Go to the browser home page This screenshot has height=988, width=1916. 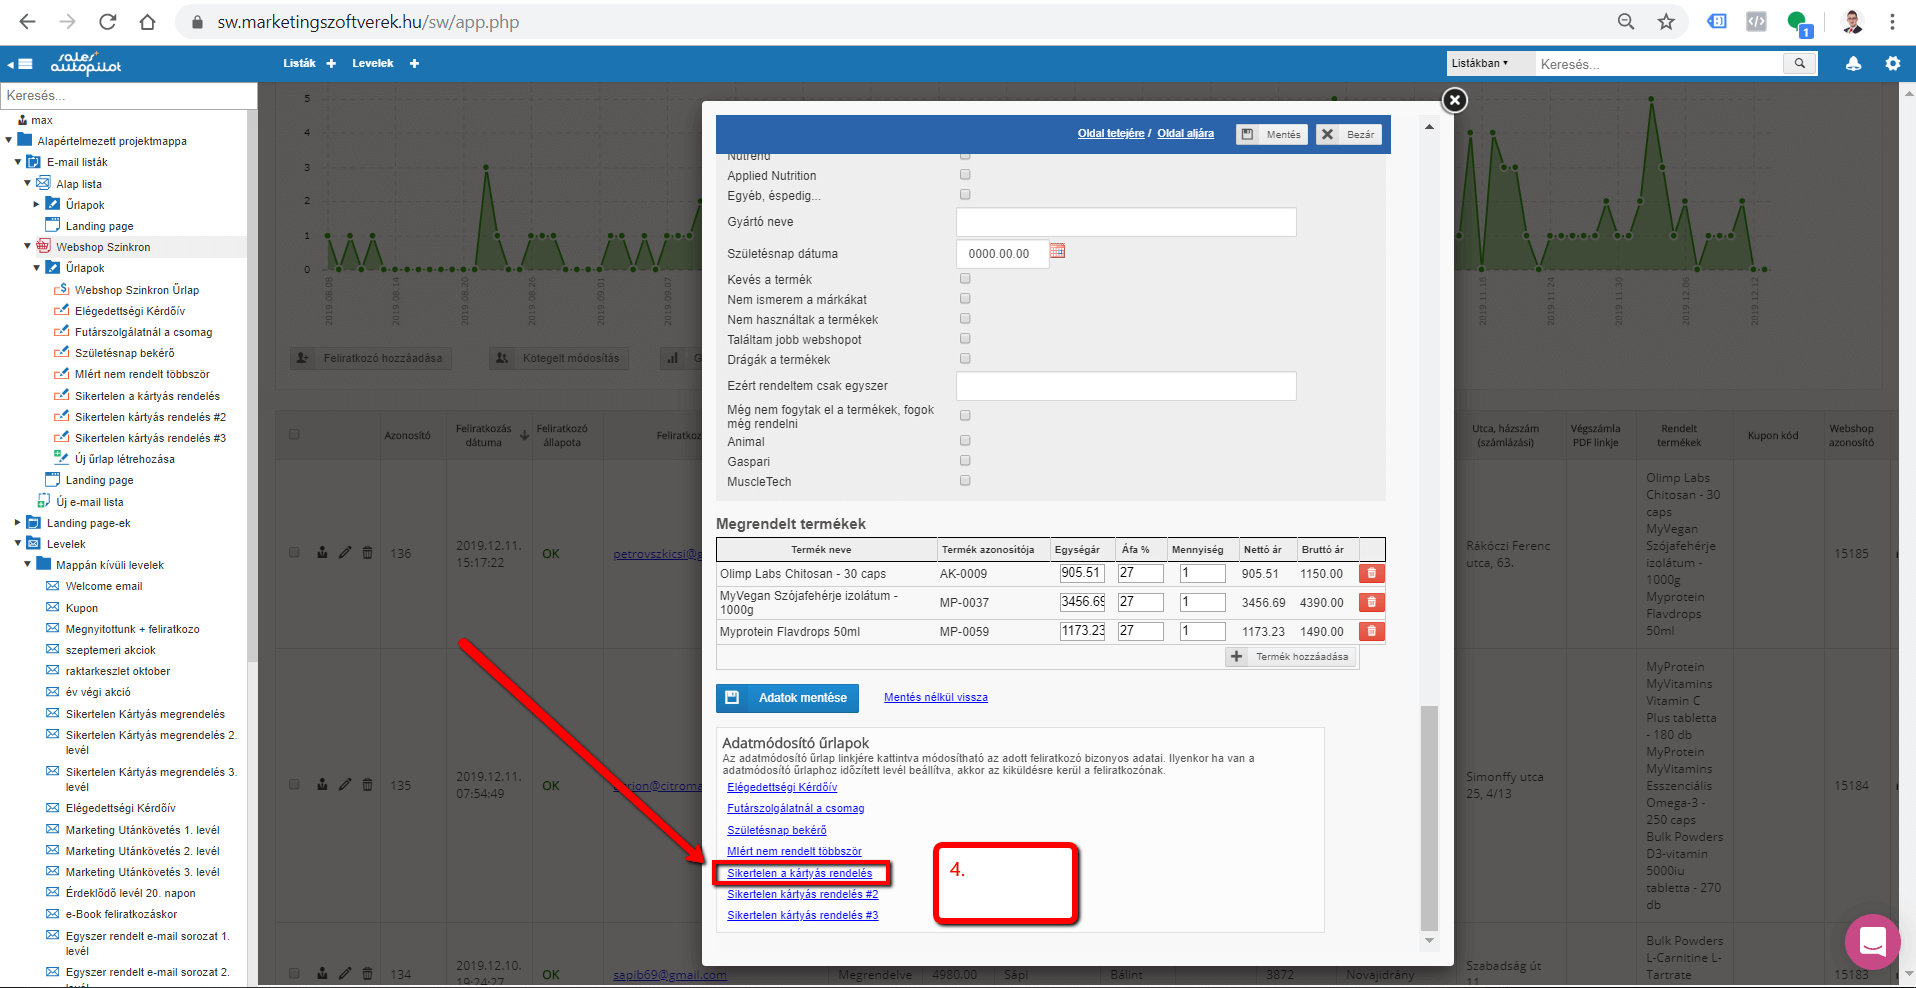point(147,22)
